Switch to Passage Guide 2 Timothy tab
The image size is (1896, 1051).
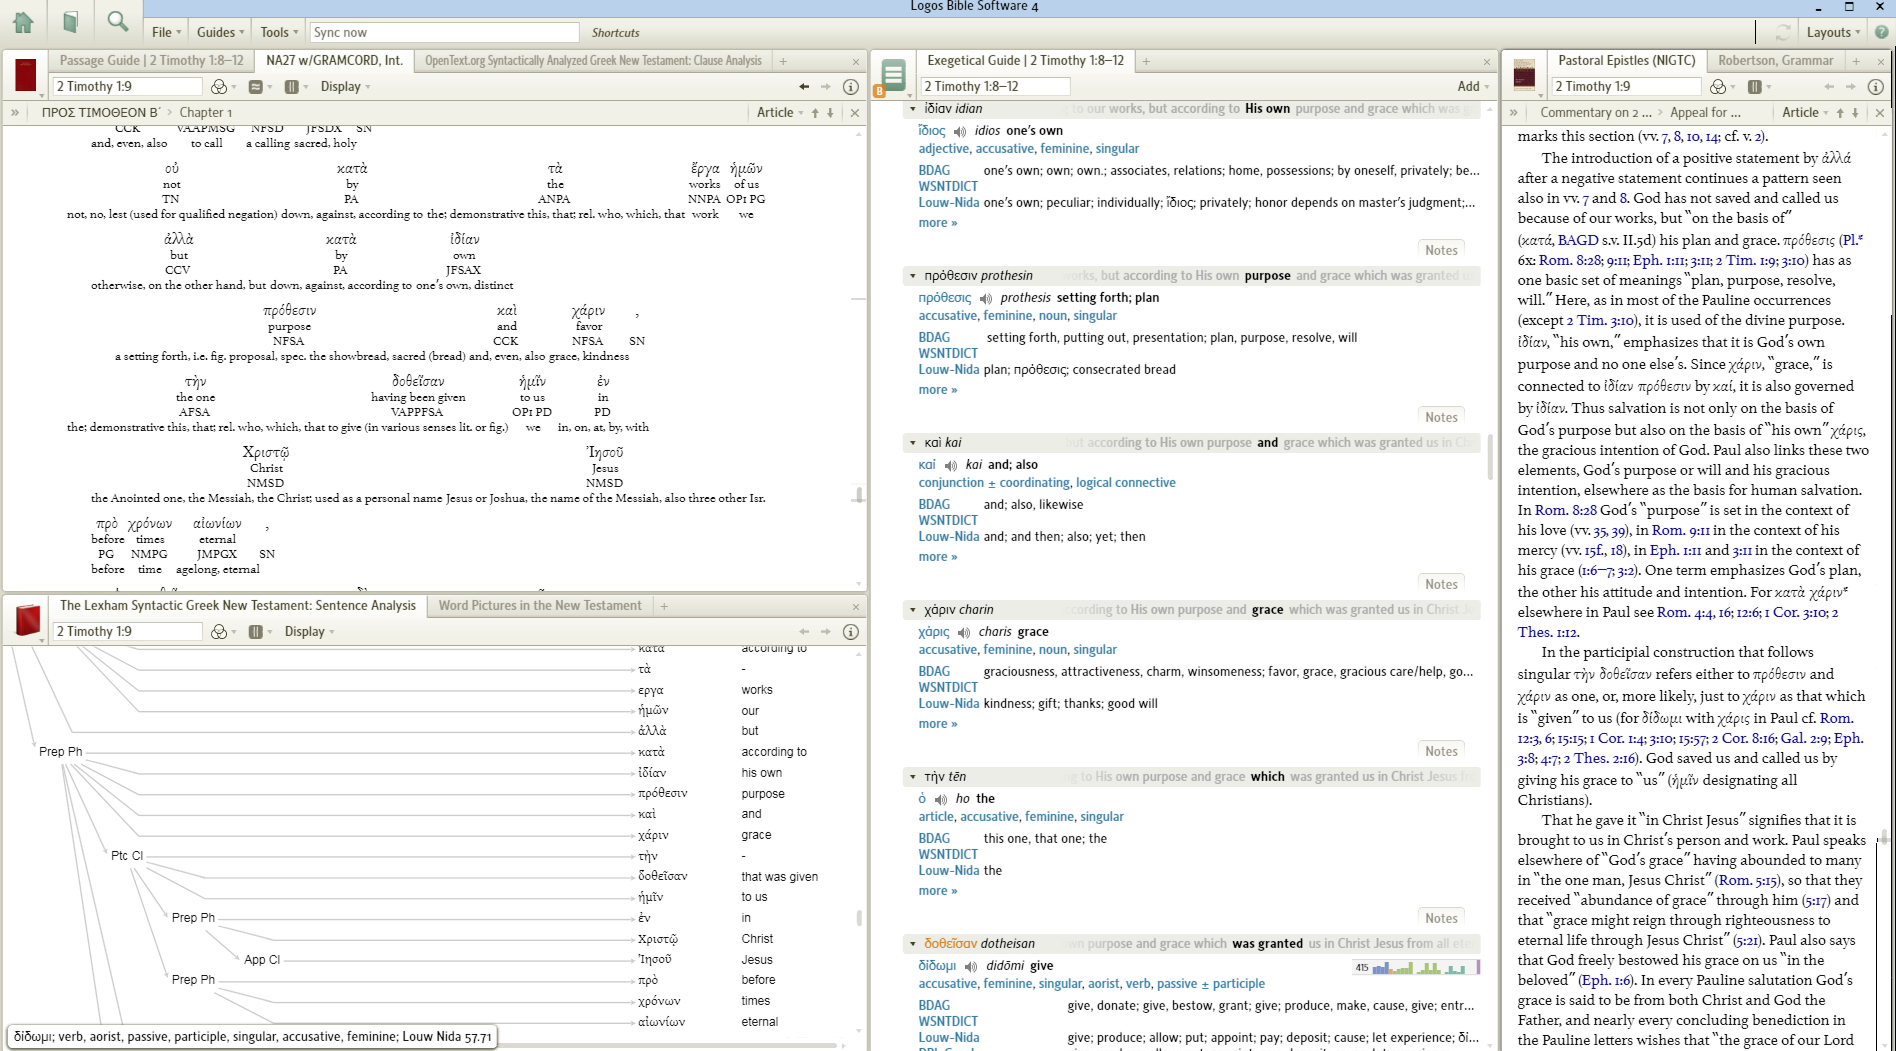coord(151,61)
